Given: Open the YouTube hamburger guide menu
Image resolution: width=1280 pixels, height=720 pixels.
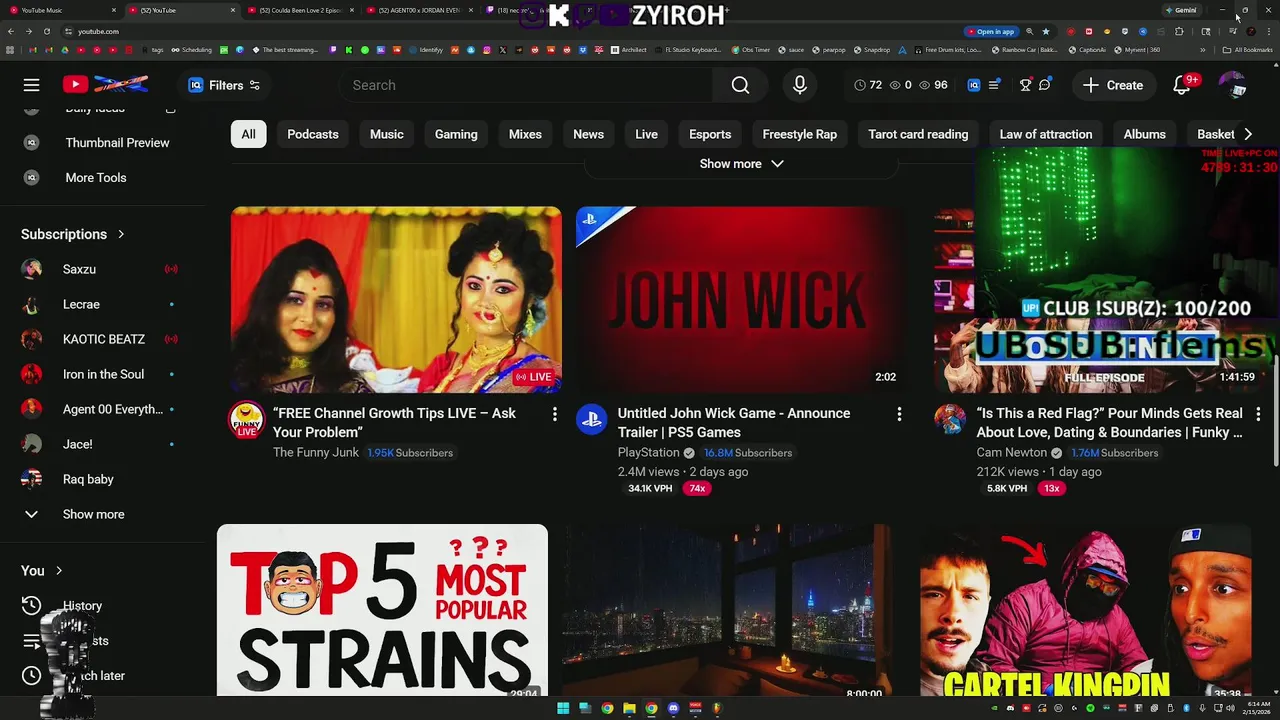Looking at the screenshot, I should [x=32, y=85].
